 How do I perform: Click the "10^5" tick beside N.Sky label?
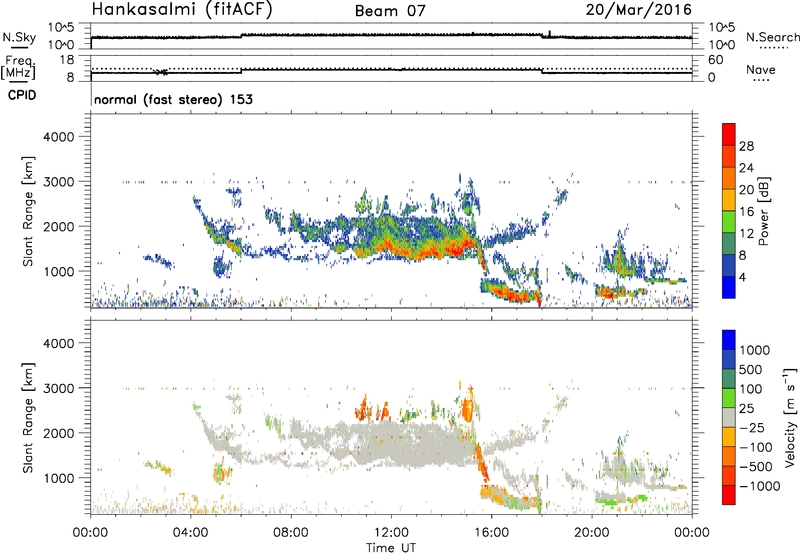click(x=61, y=27)
